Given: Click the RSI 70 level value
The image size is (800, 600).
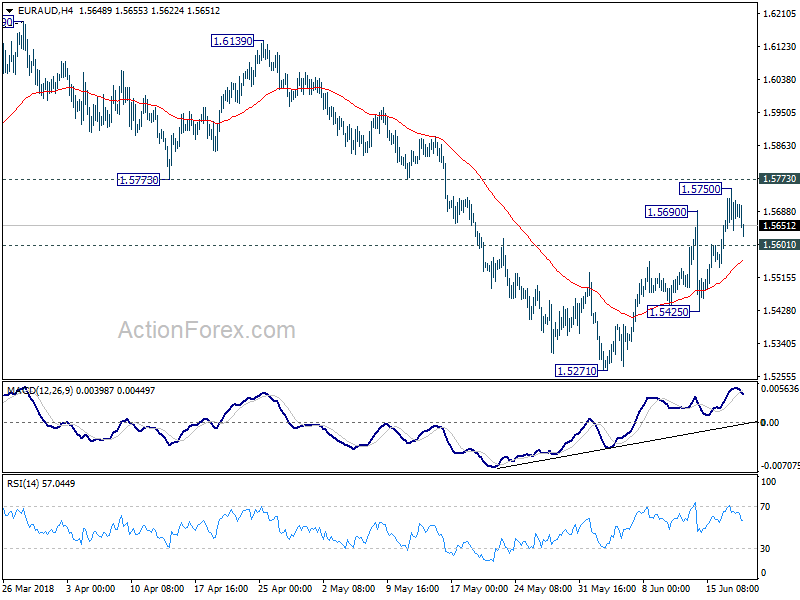Looking at the screenshot, I should [x=765, y=507].
